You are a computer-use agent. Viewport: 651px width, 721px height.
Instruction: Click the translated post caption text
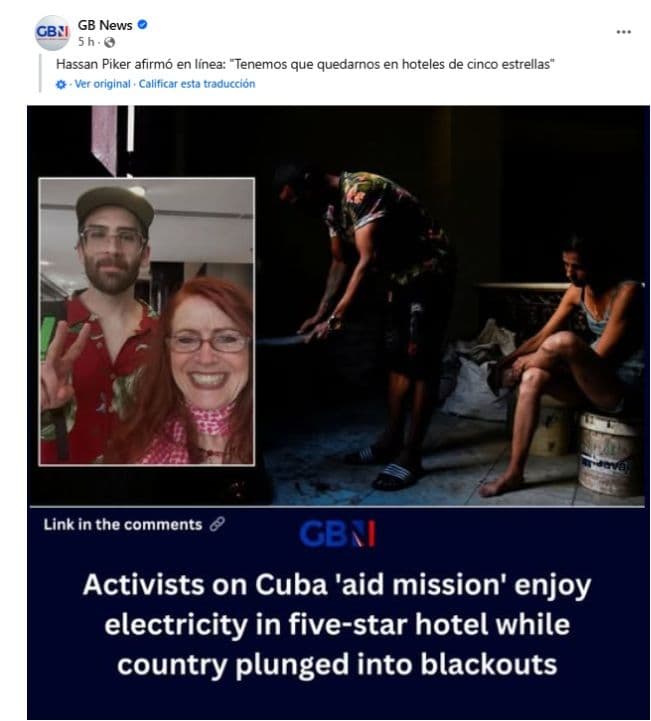pos(305,64)
